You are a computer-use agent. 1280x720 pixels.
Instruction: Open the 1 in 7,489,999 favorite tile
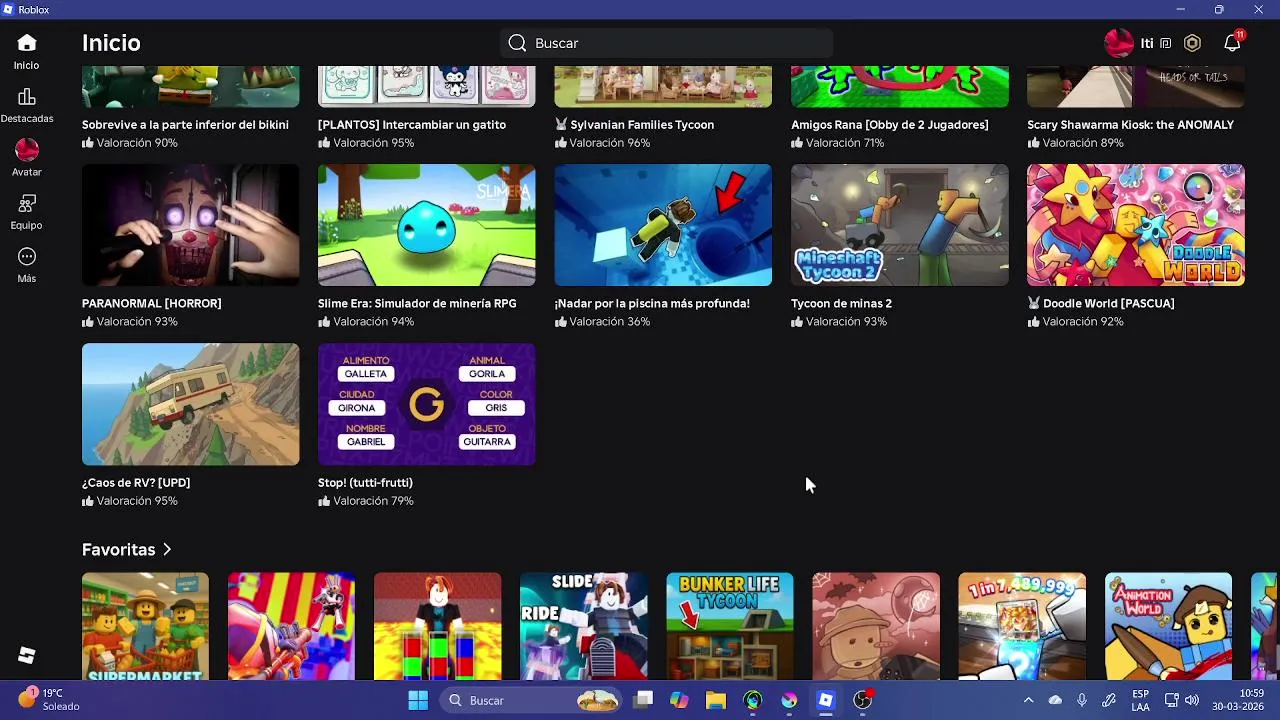[1022, 626]
